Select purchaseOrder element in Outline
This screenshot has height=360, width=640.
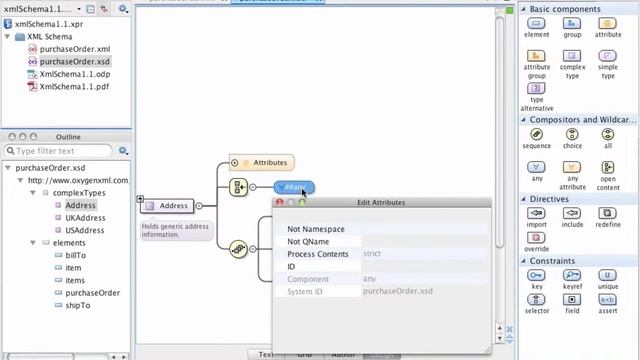pos(92,293)
